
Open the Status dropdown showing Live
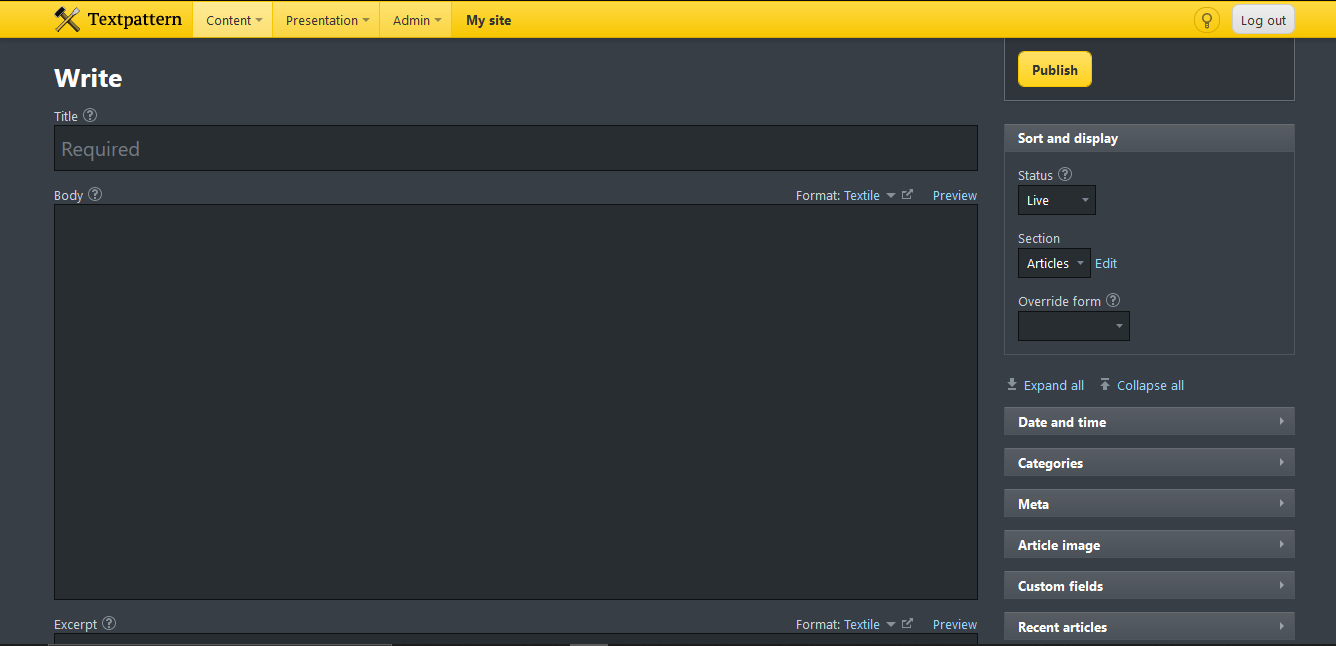[x=1056, y=200]
